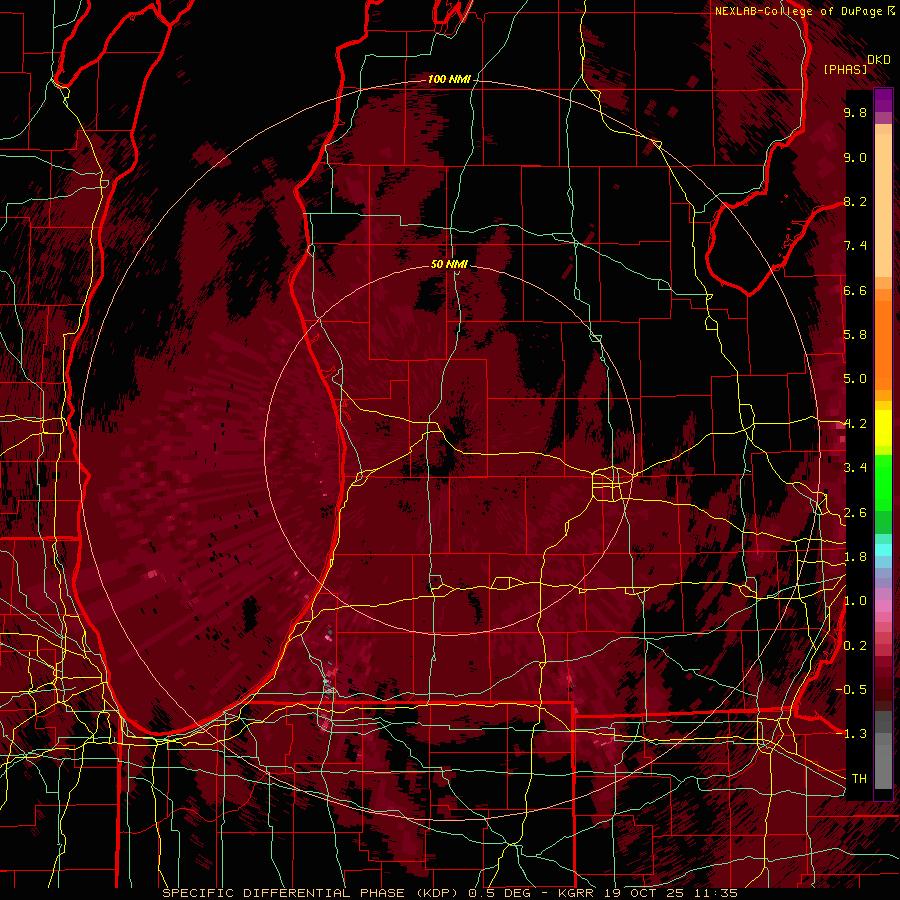
Task: Pick the light peach color bar segment
Action: 883,207
